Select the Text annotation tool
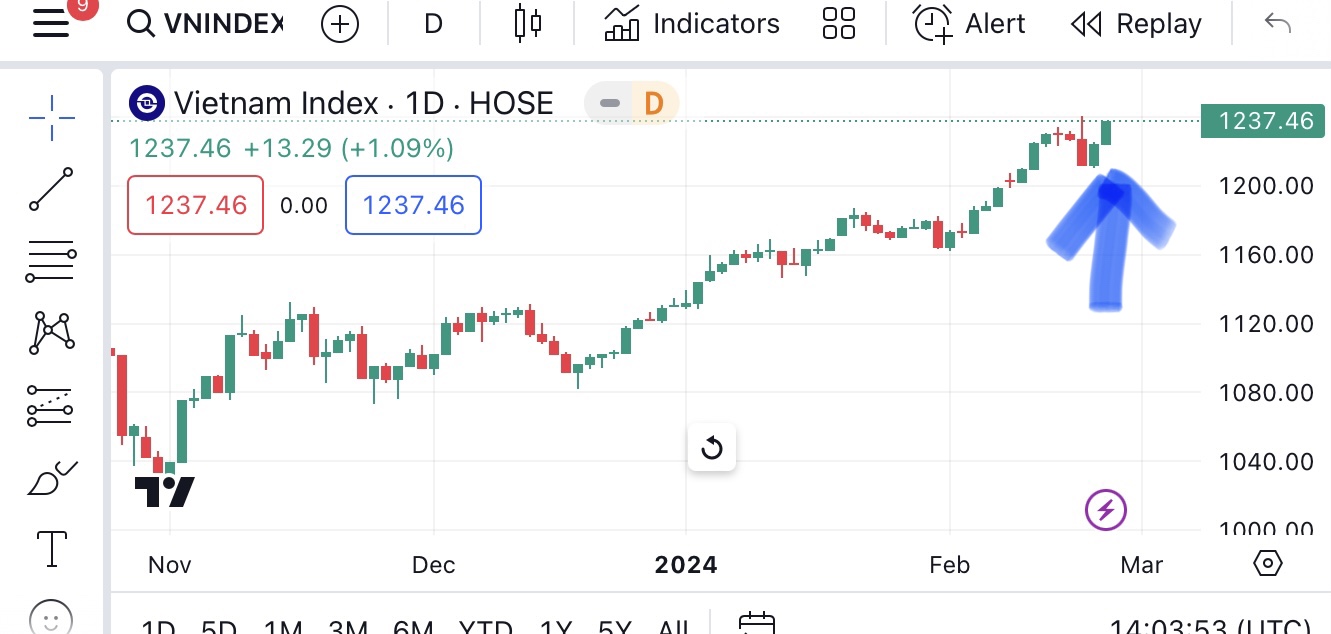This screenshot has height=634, width=1331. point(51,548)
